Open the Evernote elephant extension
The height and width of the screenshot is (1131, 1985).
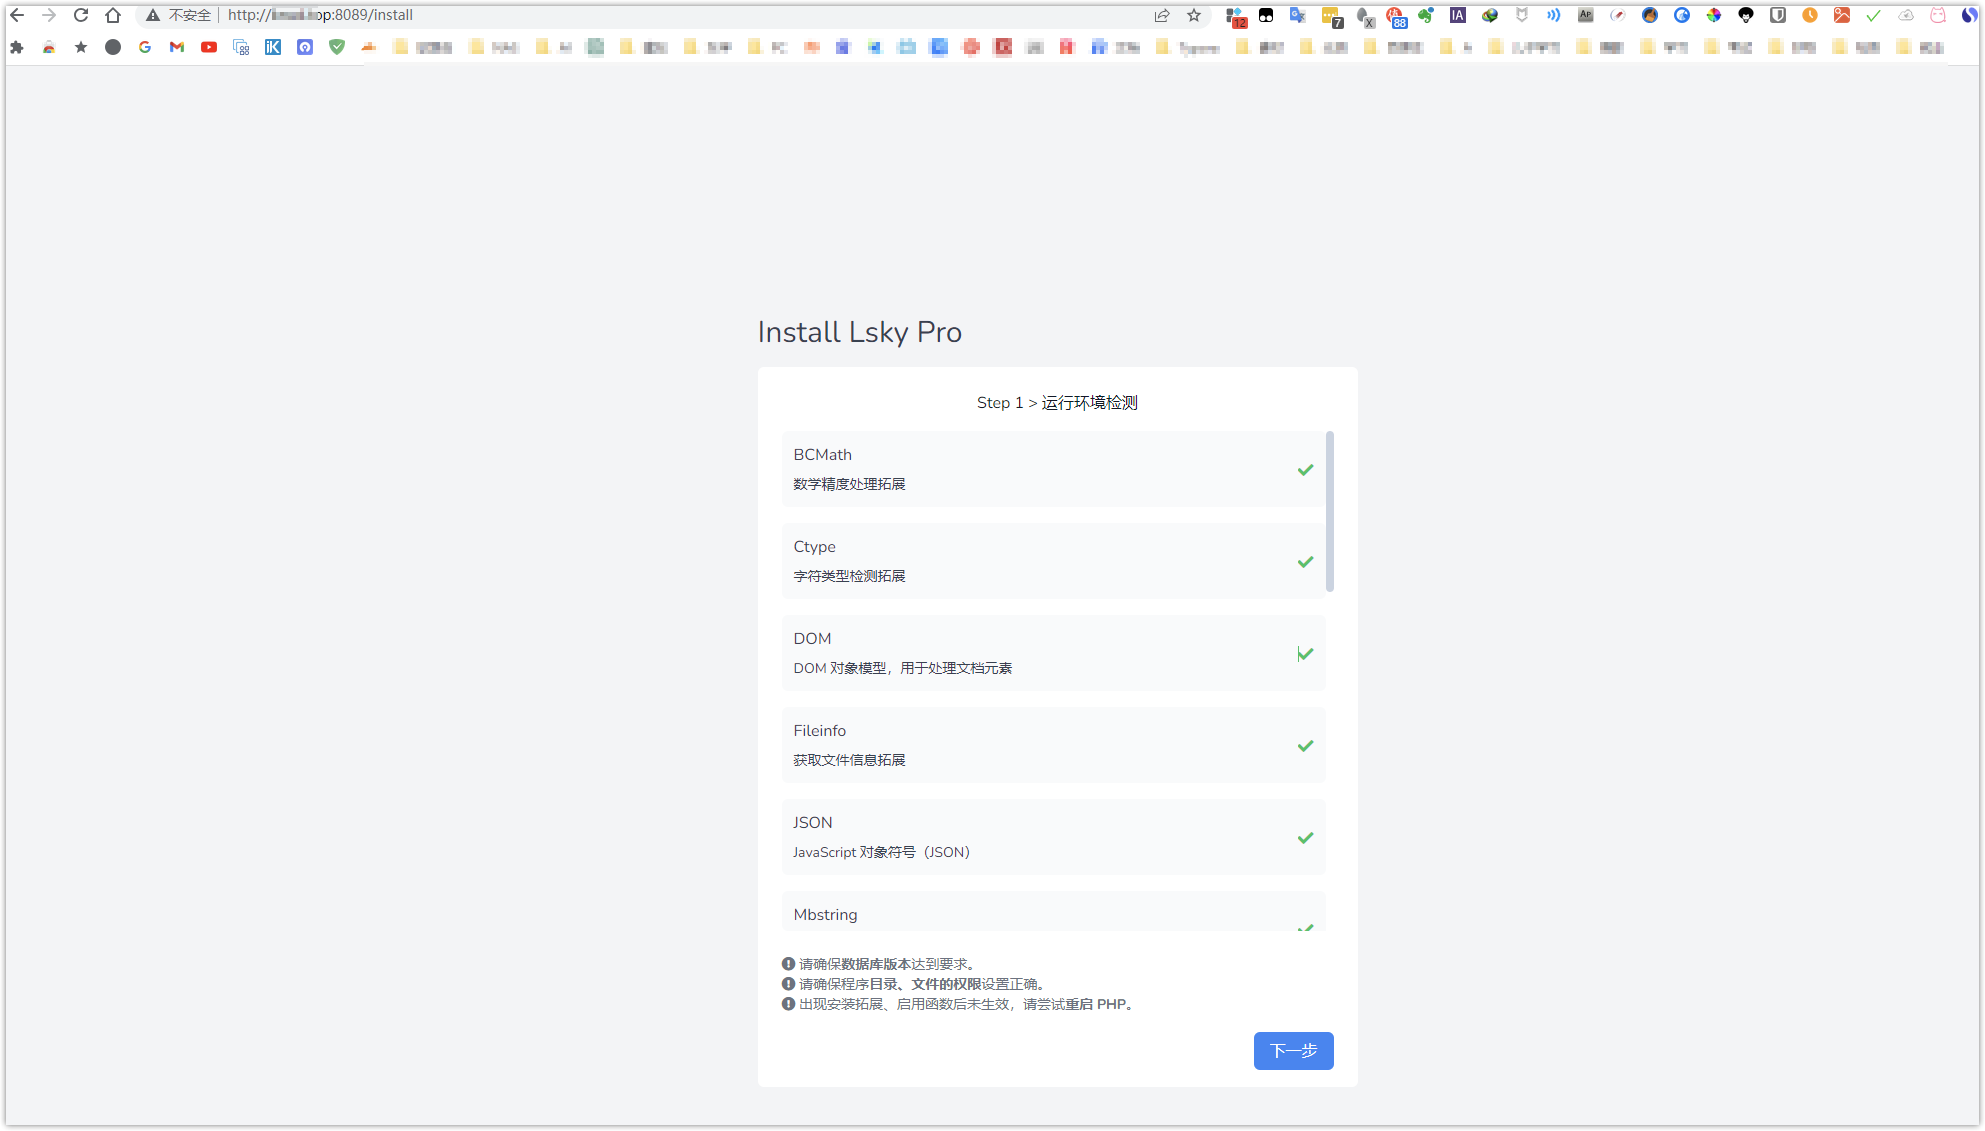pos(1426,15)
